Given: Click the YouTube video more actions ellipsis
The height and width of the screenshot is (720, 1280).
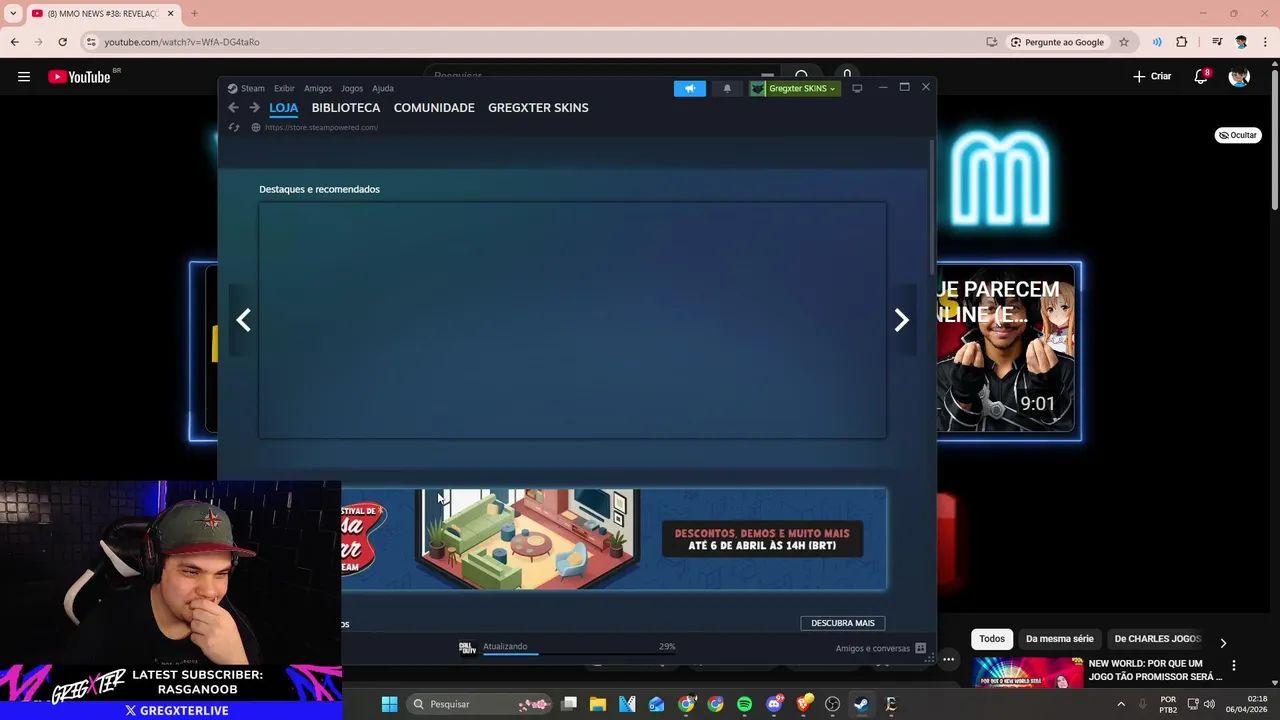Looking at the screenshot, I should coord(948,659).
